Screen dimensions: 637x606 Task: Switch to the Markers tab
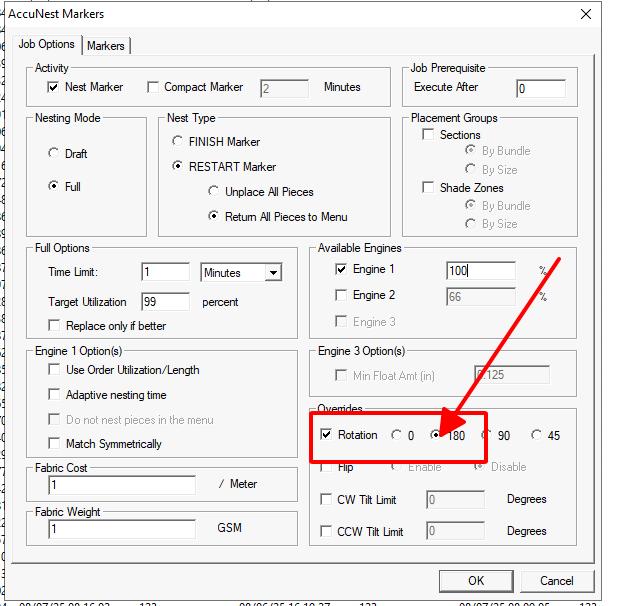(x=106, y=45)
